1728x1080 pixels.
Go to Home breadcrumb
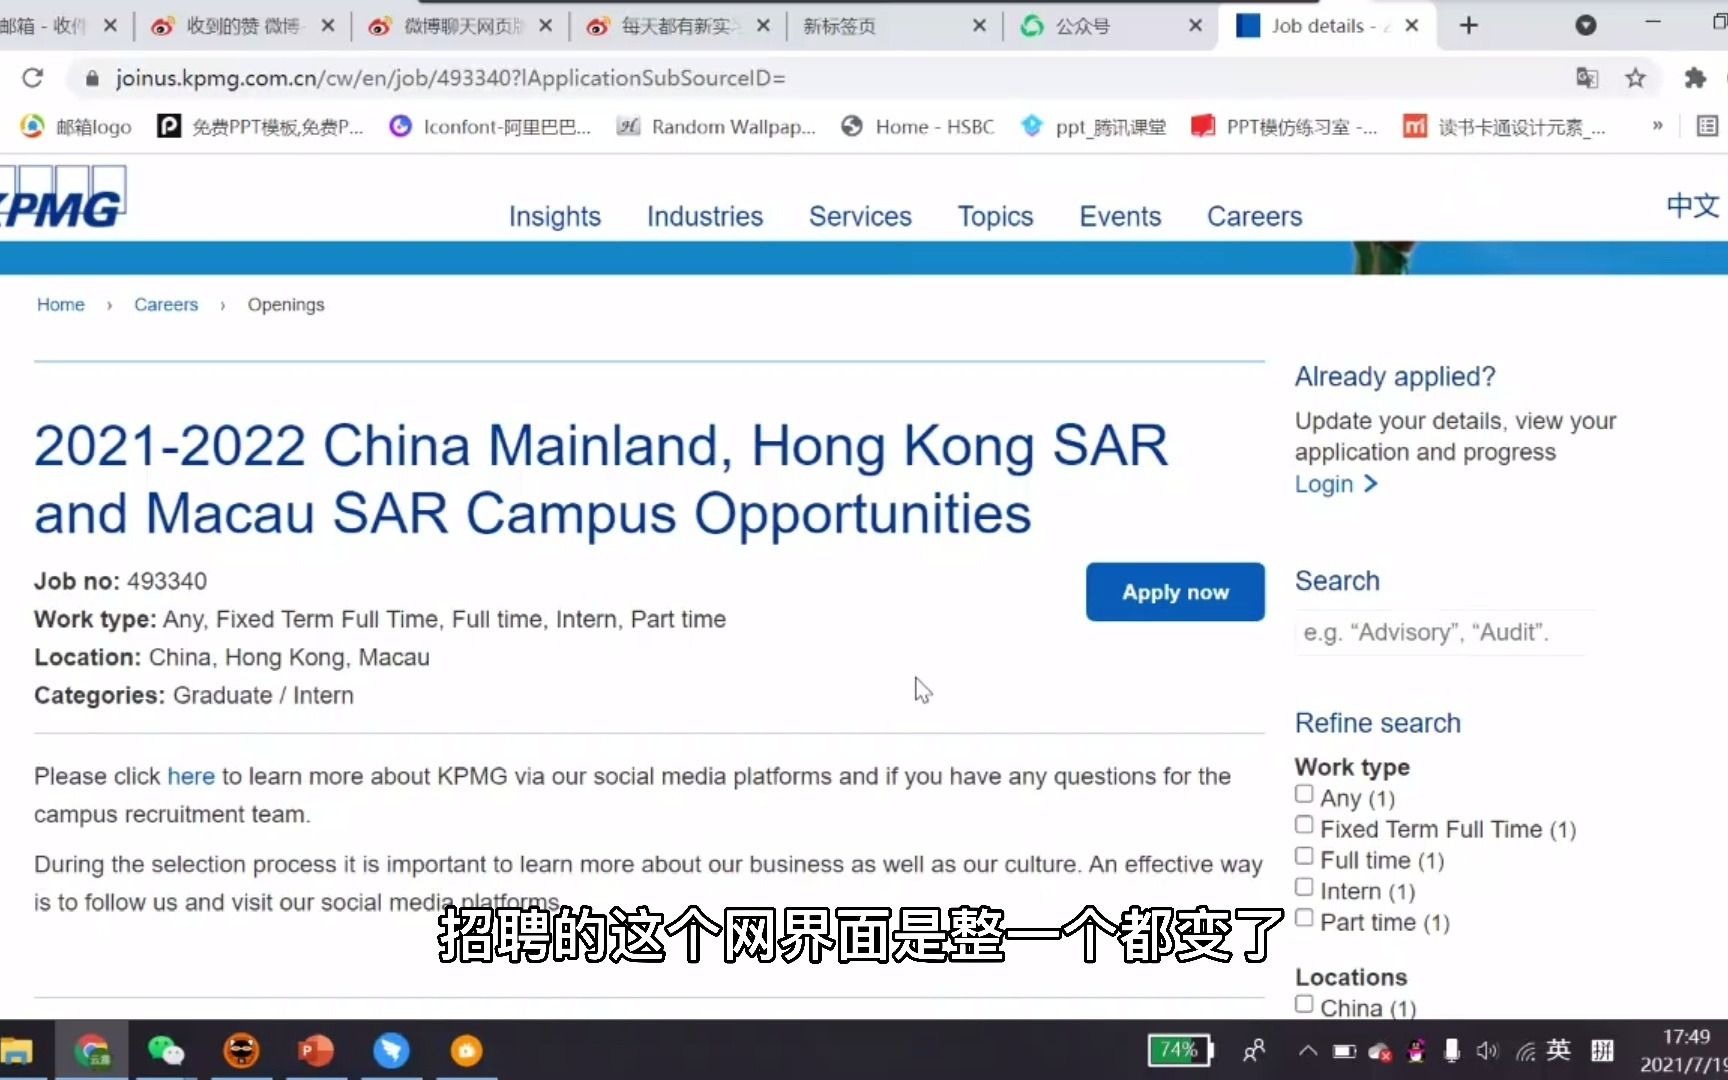[x=61, y=304]
